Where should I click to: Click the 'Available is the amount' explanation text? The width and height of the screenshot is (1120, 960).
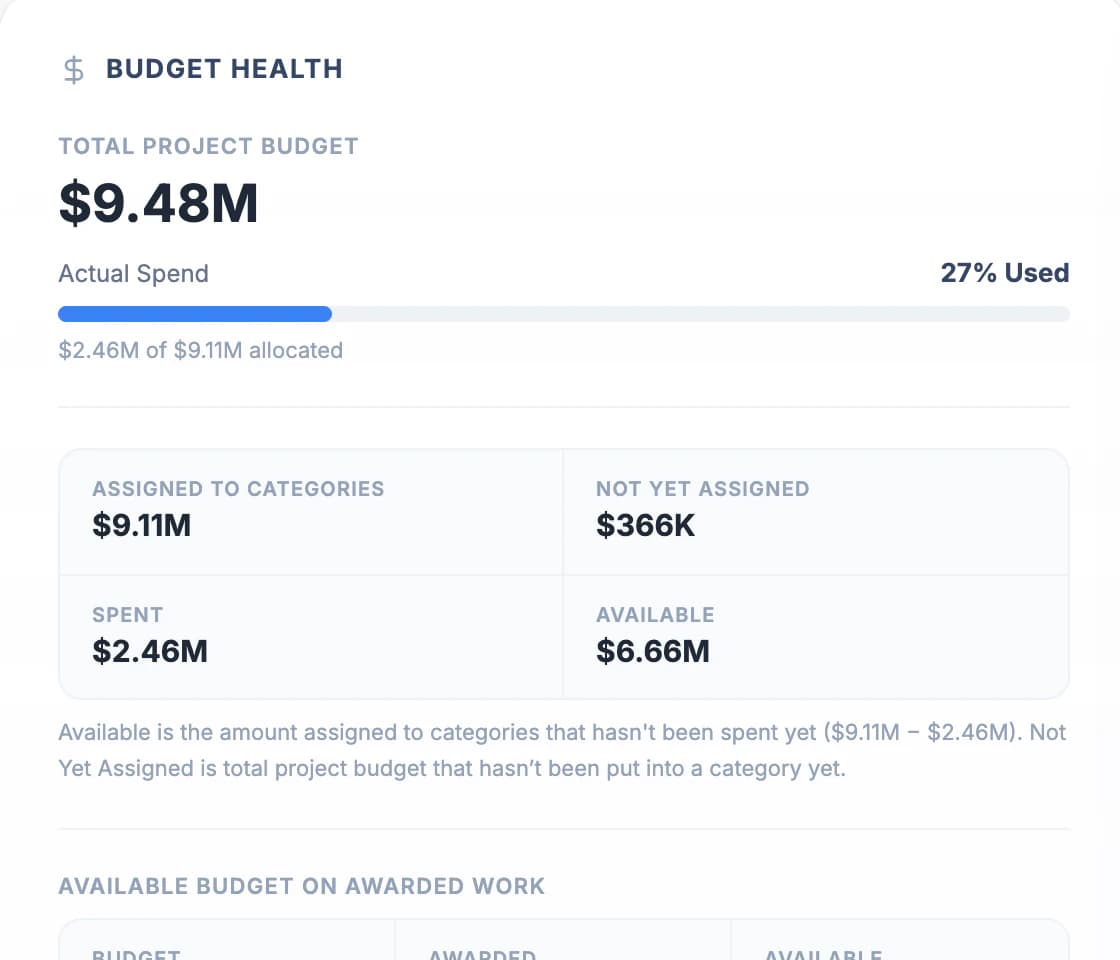pyautogui.click(x=562, y=750)
